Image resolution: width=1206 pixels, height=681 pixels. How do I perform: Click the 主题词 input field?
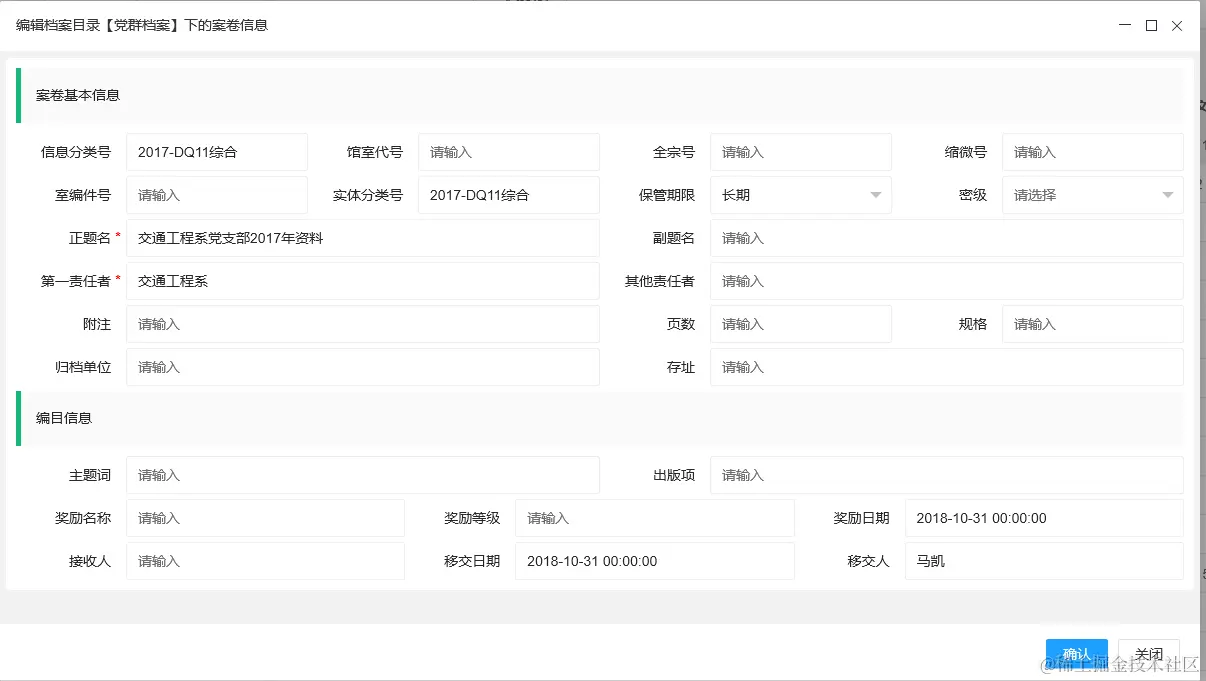tap(362, 474)
